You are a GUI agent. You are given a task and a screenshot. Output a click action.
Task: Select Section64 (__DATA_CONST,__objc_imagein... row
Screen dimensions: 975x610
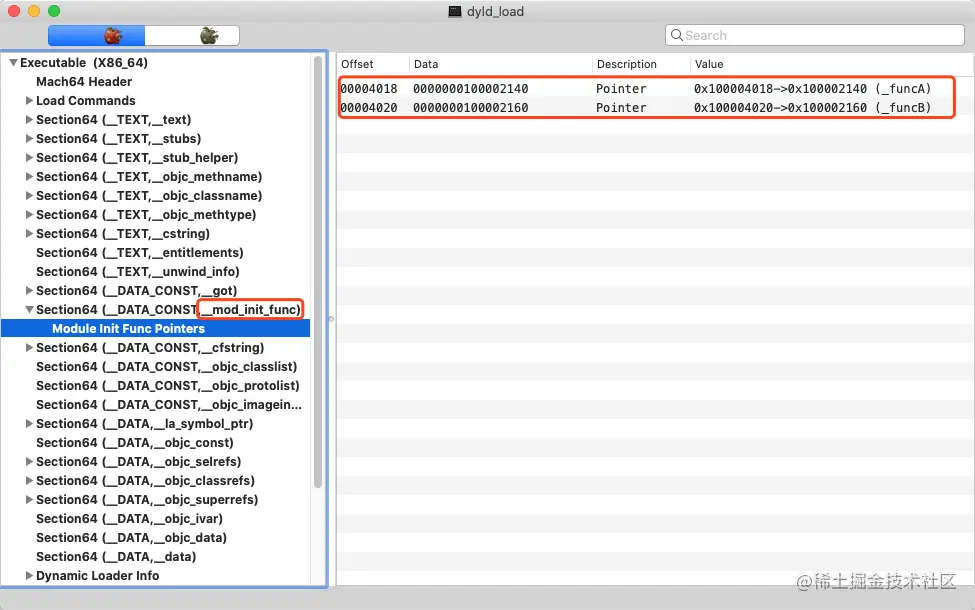click(155, 405)
